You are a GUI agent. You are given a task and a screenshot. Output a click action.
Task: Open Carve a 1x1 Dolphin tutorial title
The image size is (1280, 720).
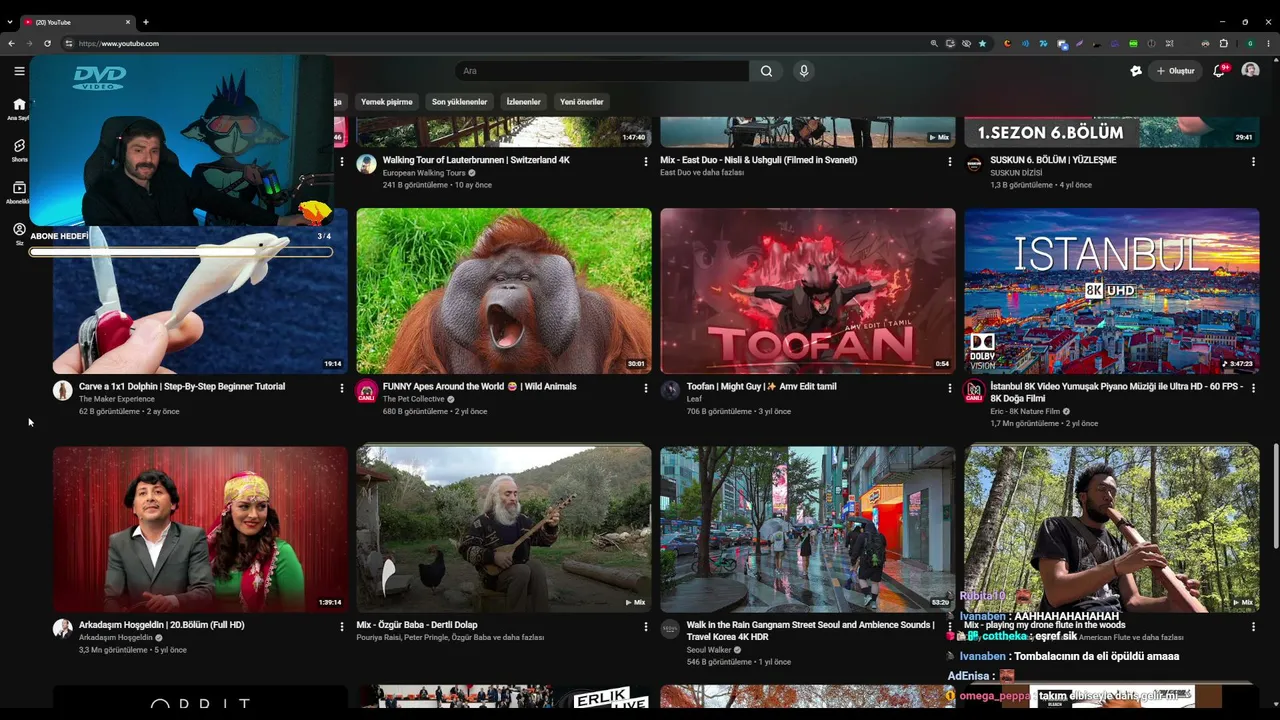click(x=182, y=387)
